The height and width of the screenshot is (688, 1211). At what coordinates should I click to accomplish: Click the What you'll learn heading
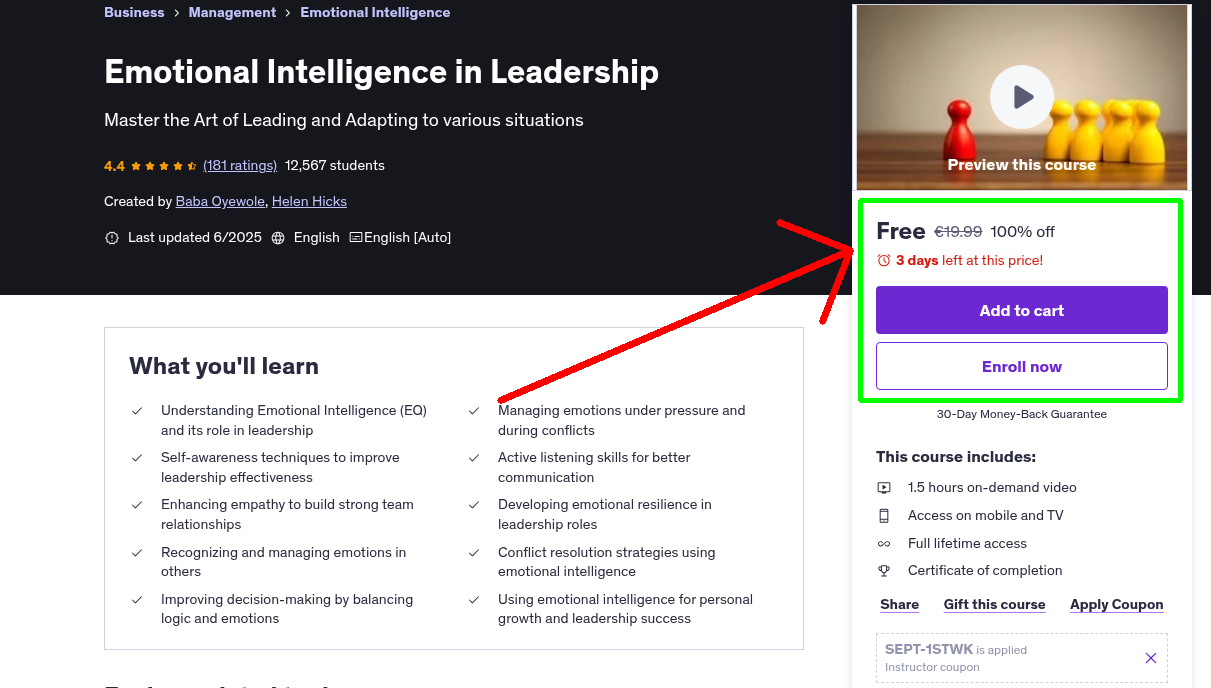[x=224, y=366]
